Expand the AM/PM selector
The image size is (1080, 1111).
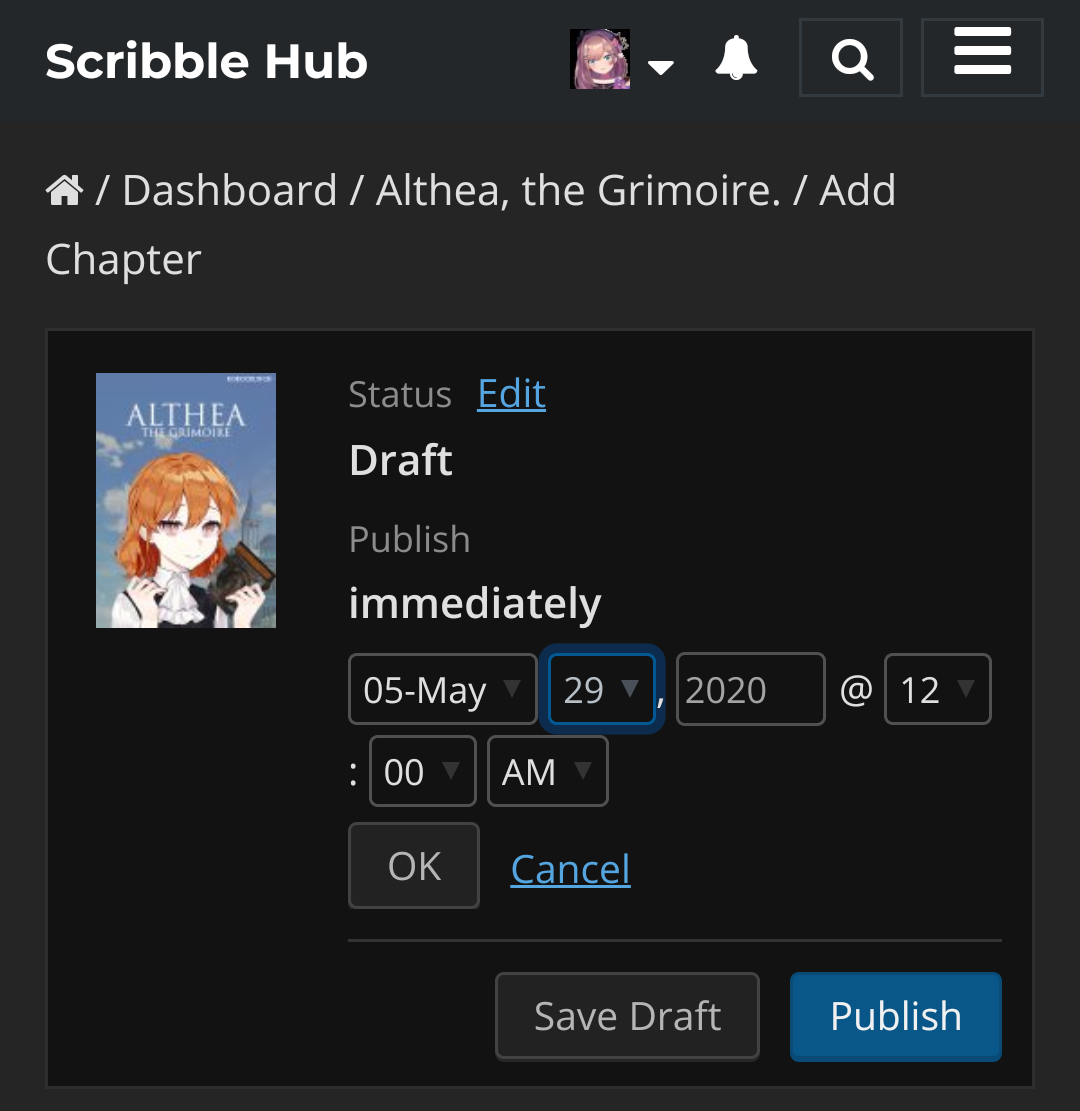pos(547,770)
